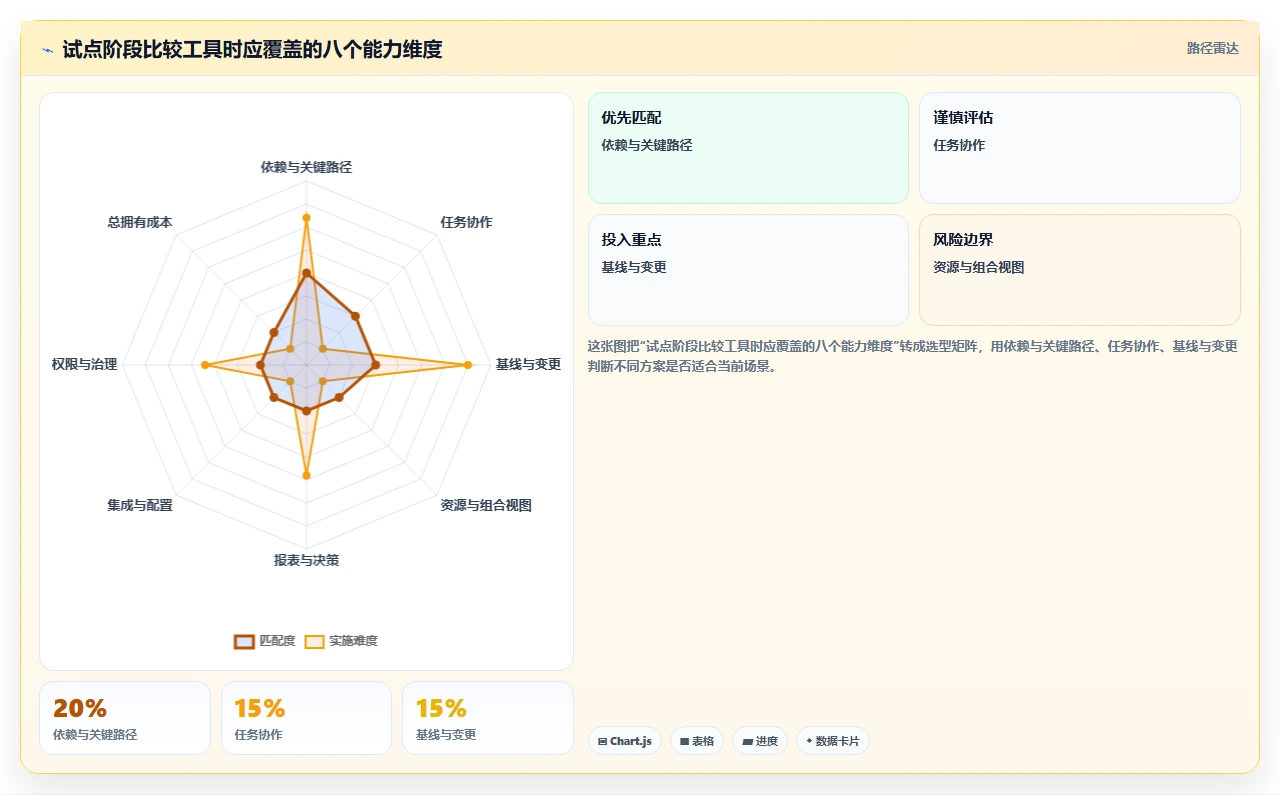This screenshot has height=795, width=1280.
Task: Click the zigzag icon beside the title
Action: [47, 49]
